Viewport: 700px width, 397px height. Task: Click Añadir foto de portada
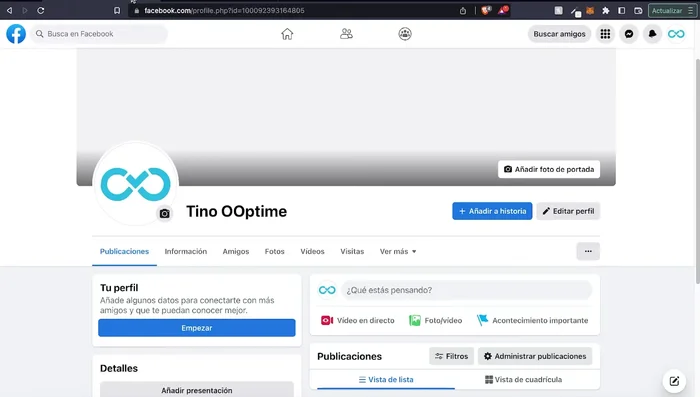[x=549, y=169]
